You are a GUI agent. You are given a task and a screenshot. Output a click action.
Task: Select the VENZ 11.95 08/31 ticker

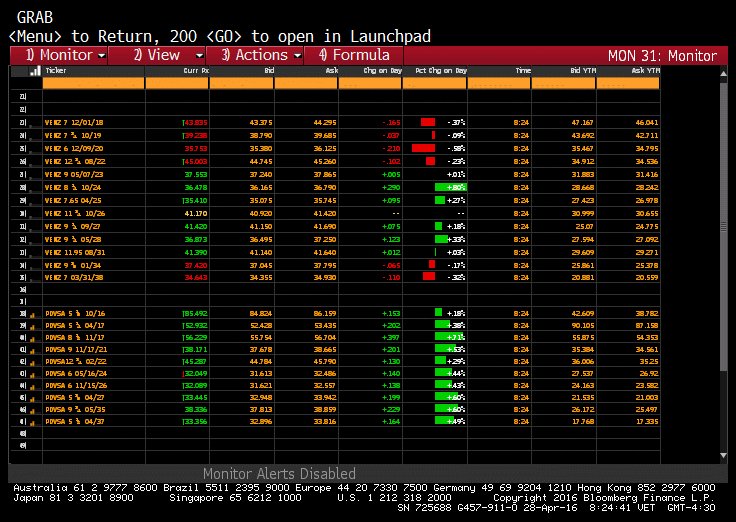(75, 253)
